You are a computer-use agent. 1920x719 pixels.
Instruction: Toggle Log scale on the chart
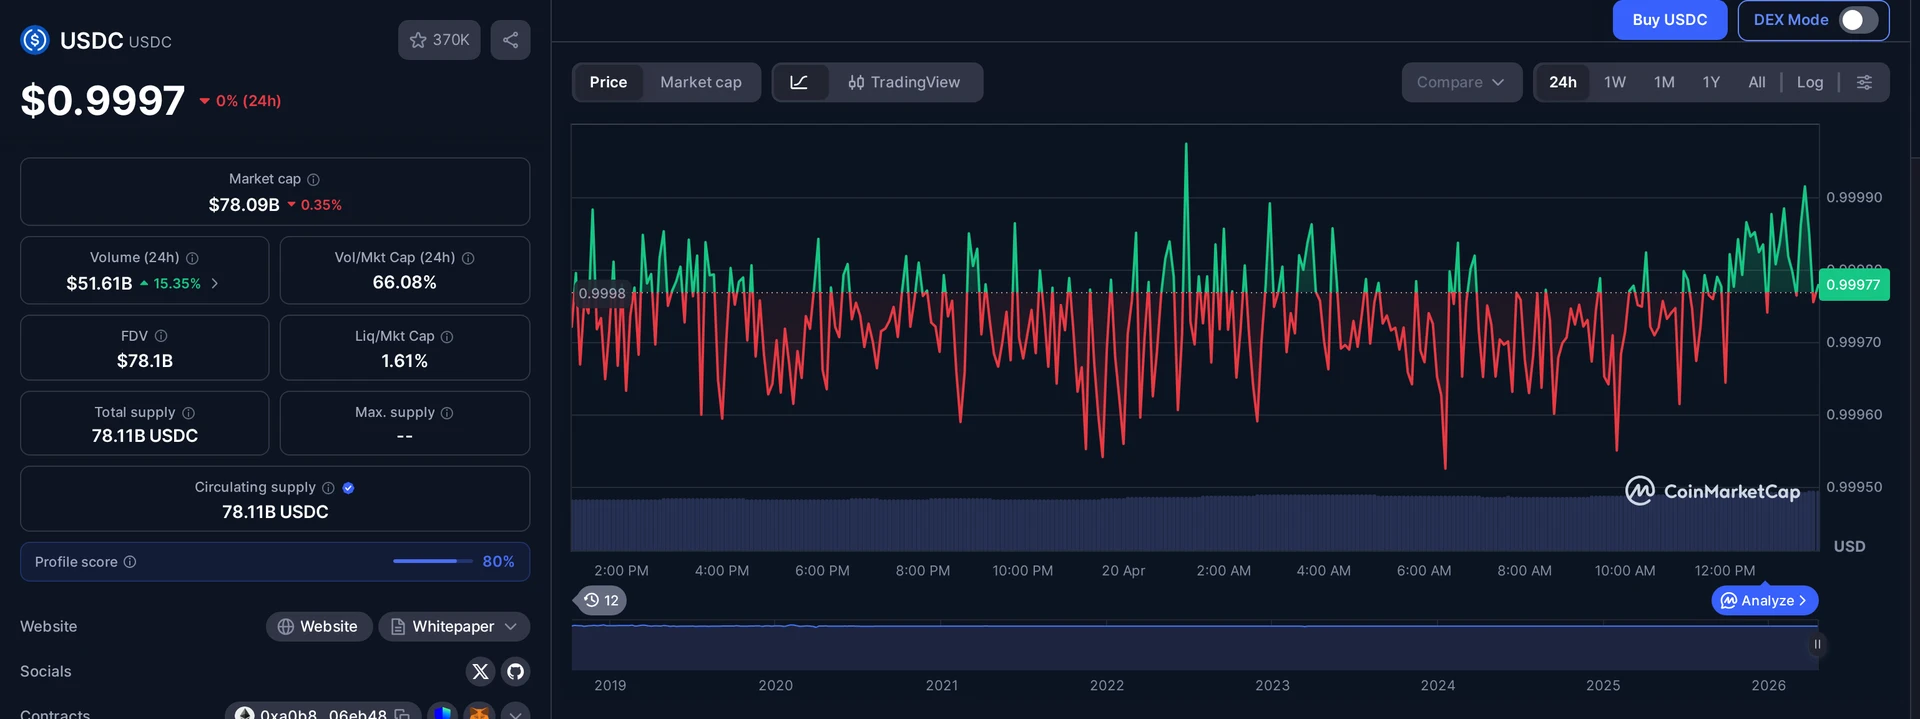tap(1809, 82)
